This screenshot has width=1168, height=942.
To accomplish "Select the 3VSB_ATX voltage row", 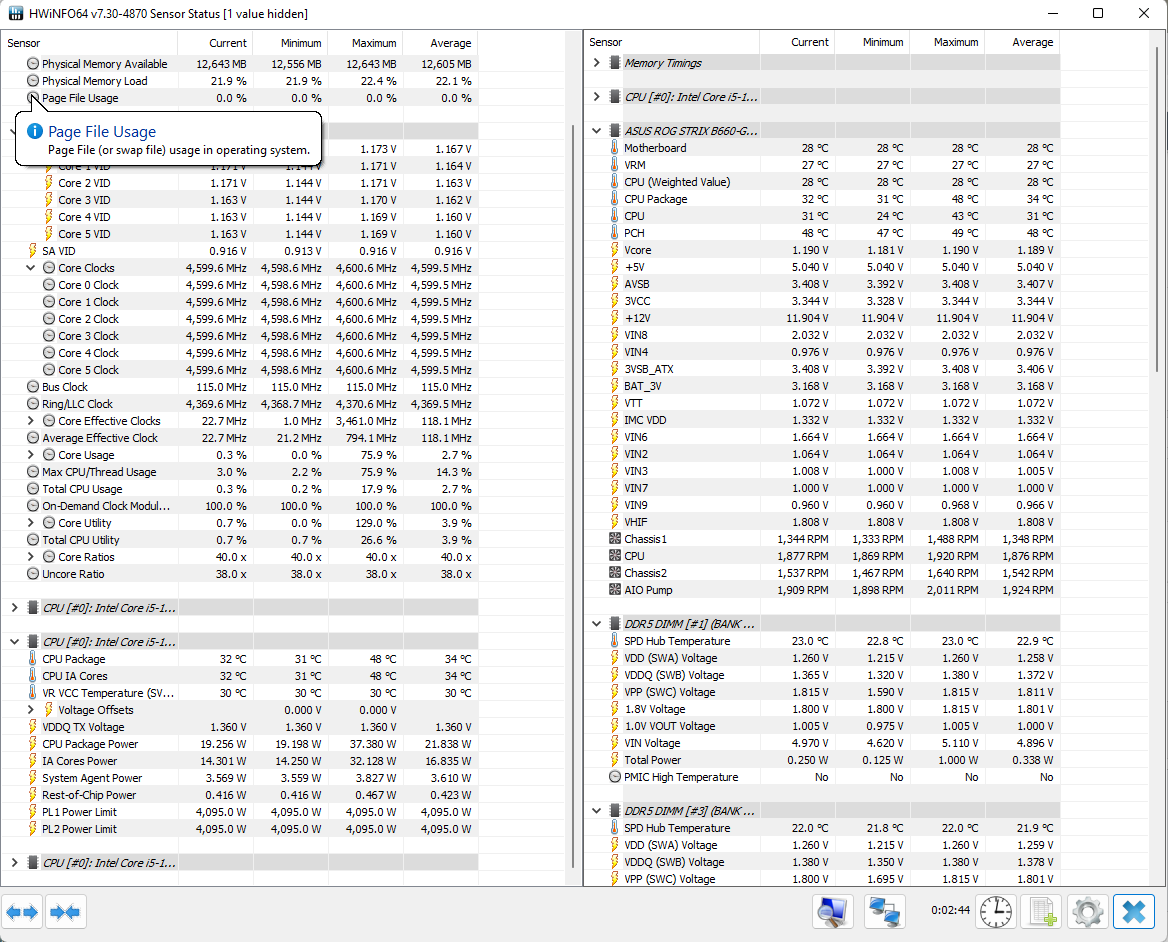I will click(822, 369).
